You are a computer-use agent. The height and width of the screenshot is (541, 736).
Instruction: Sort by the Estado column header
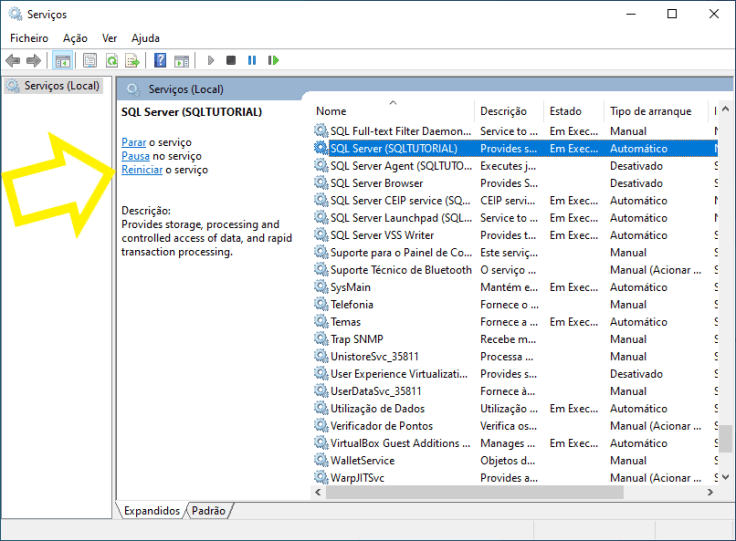click(565, 111)
